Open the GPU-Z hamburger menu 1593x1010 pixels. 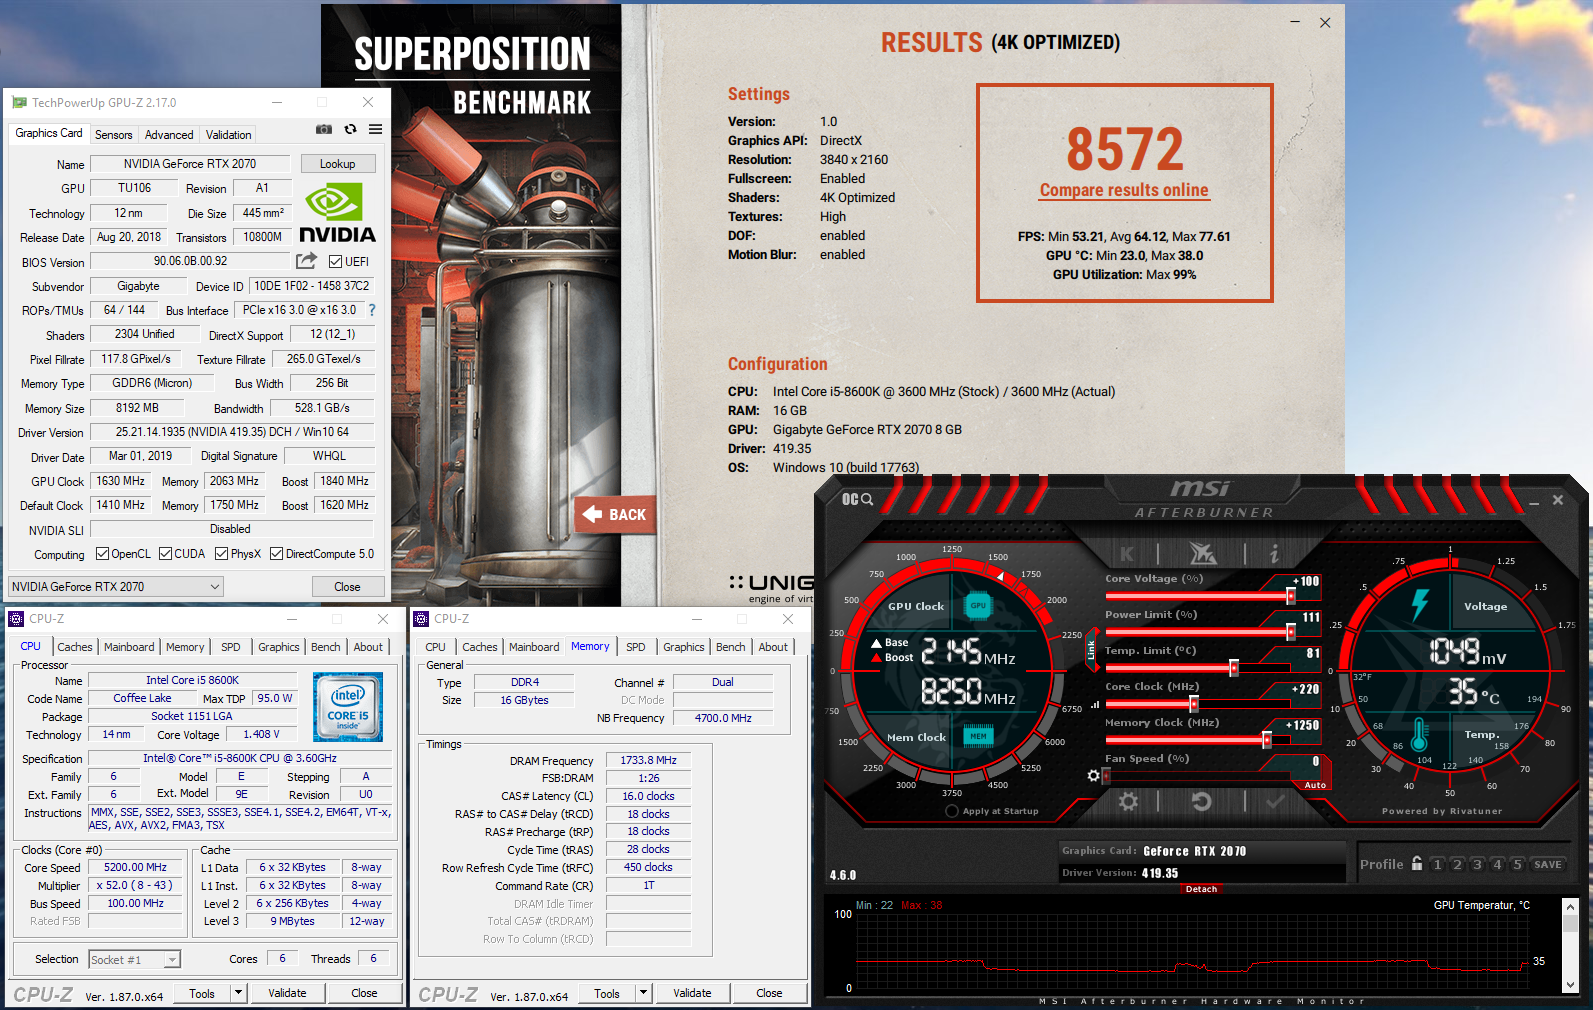click(376, 129)
